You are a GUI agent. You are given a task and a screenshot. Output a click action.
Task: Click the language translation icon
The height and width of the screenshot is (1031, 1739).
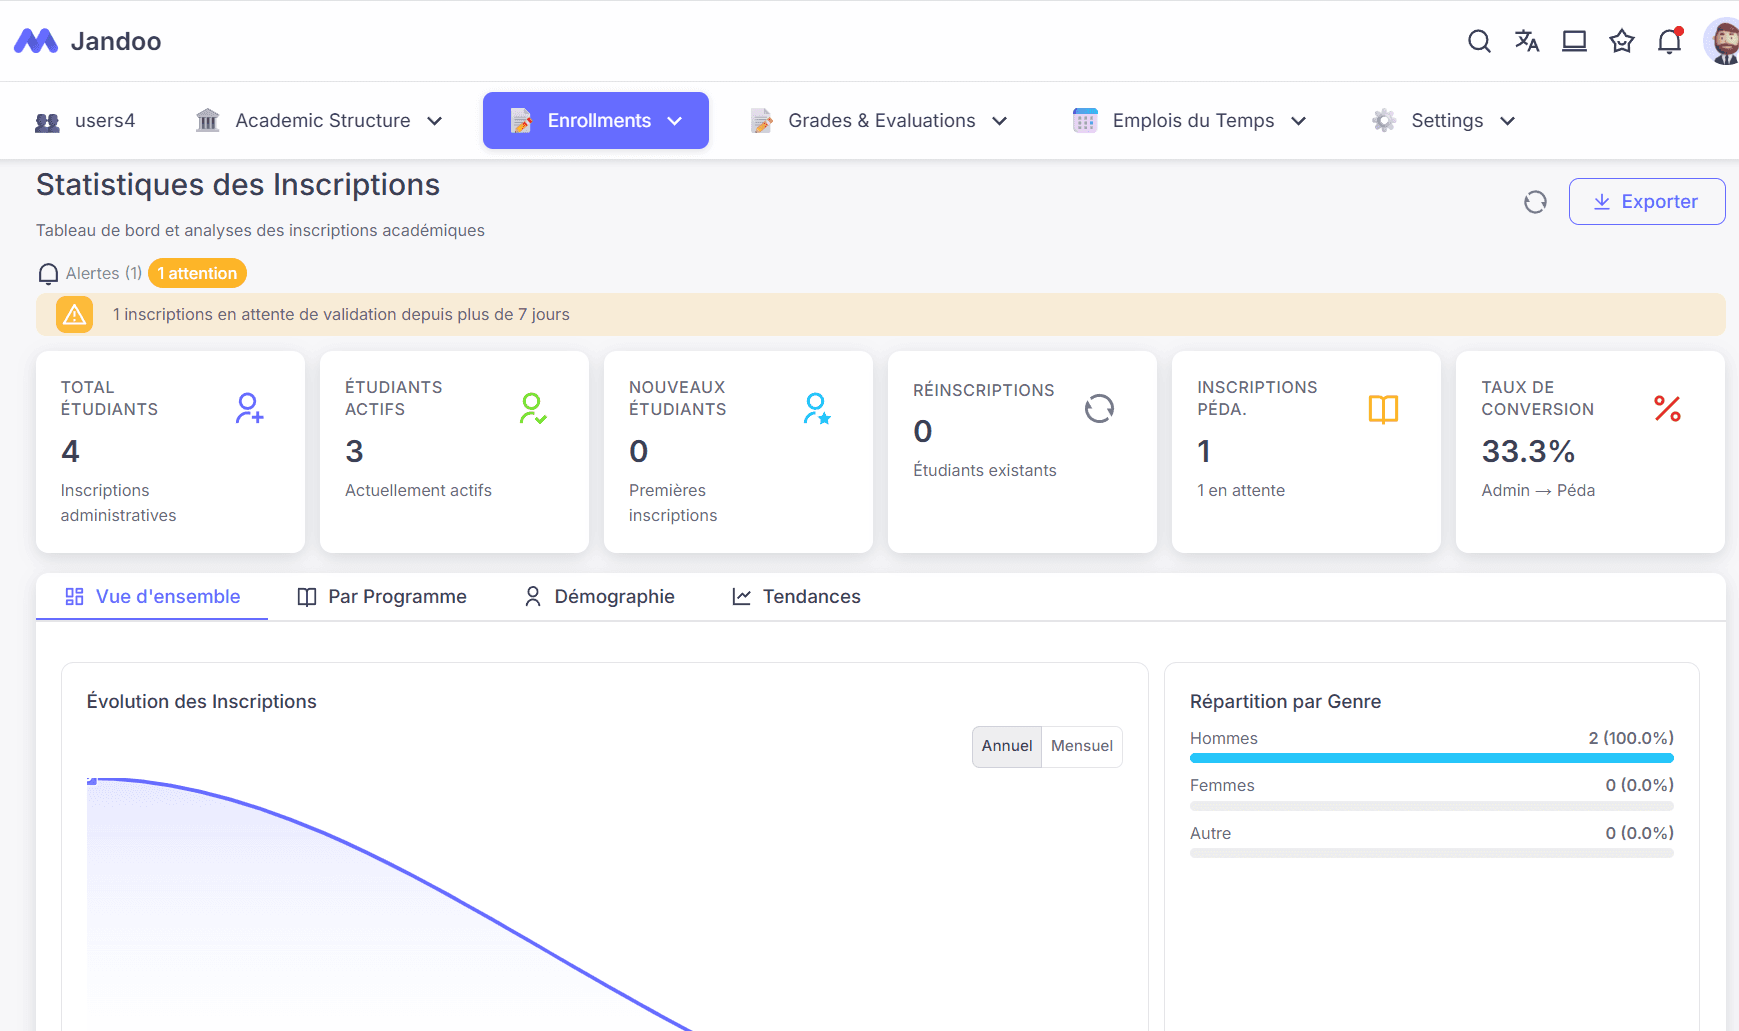1526,41
